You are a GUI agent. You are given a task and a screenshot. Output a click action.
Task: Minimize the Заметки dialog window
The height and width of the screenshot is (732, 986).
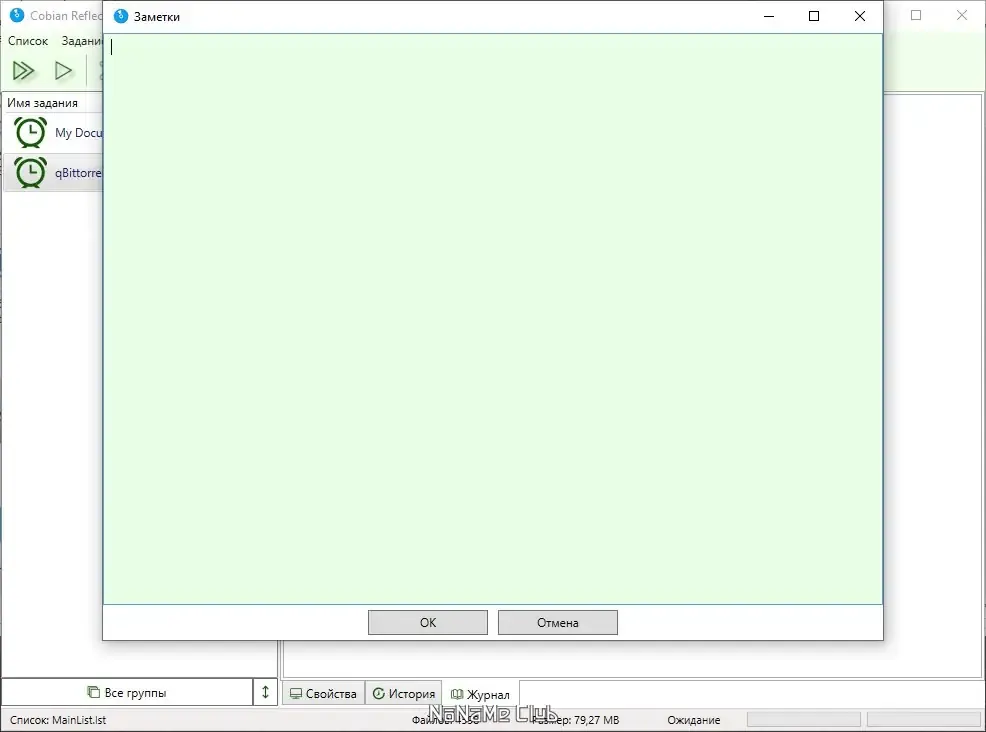pos(768,16)
